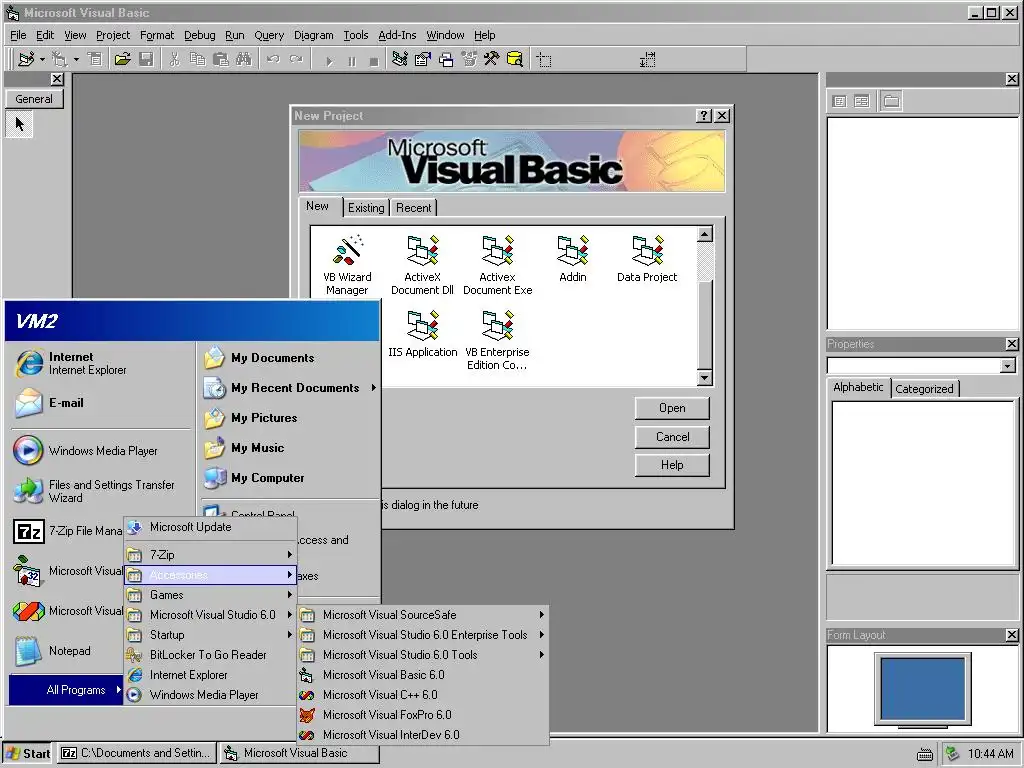Click the Open Project folder icon

pyautogui.click(x=122, y=59)
